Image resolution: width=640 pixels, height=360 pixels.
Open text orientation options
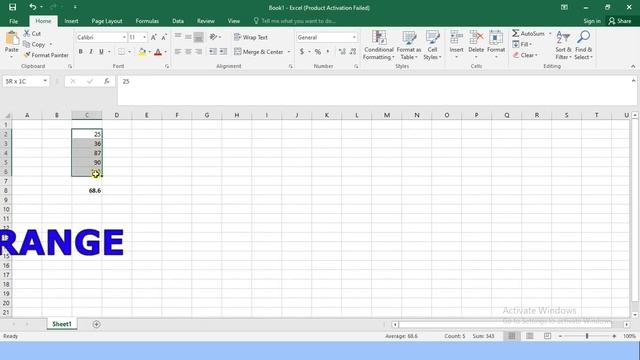pyautogui.click(x=215, y=37)
